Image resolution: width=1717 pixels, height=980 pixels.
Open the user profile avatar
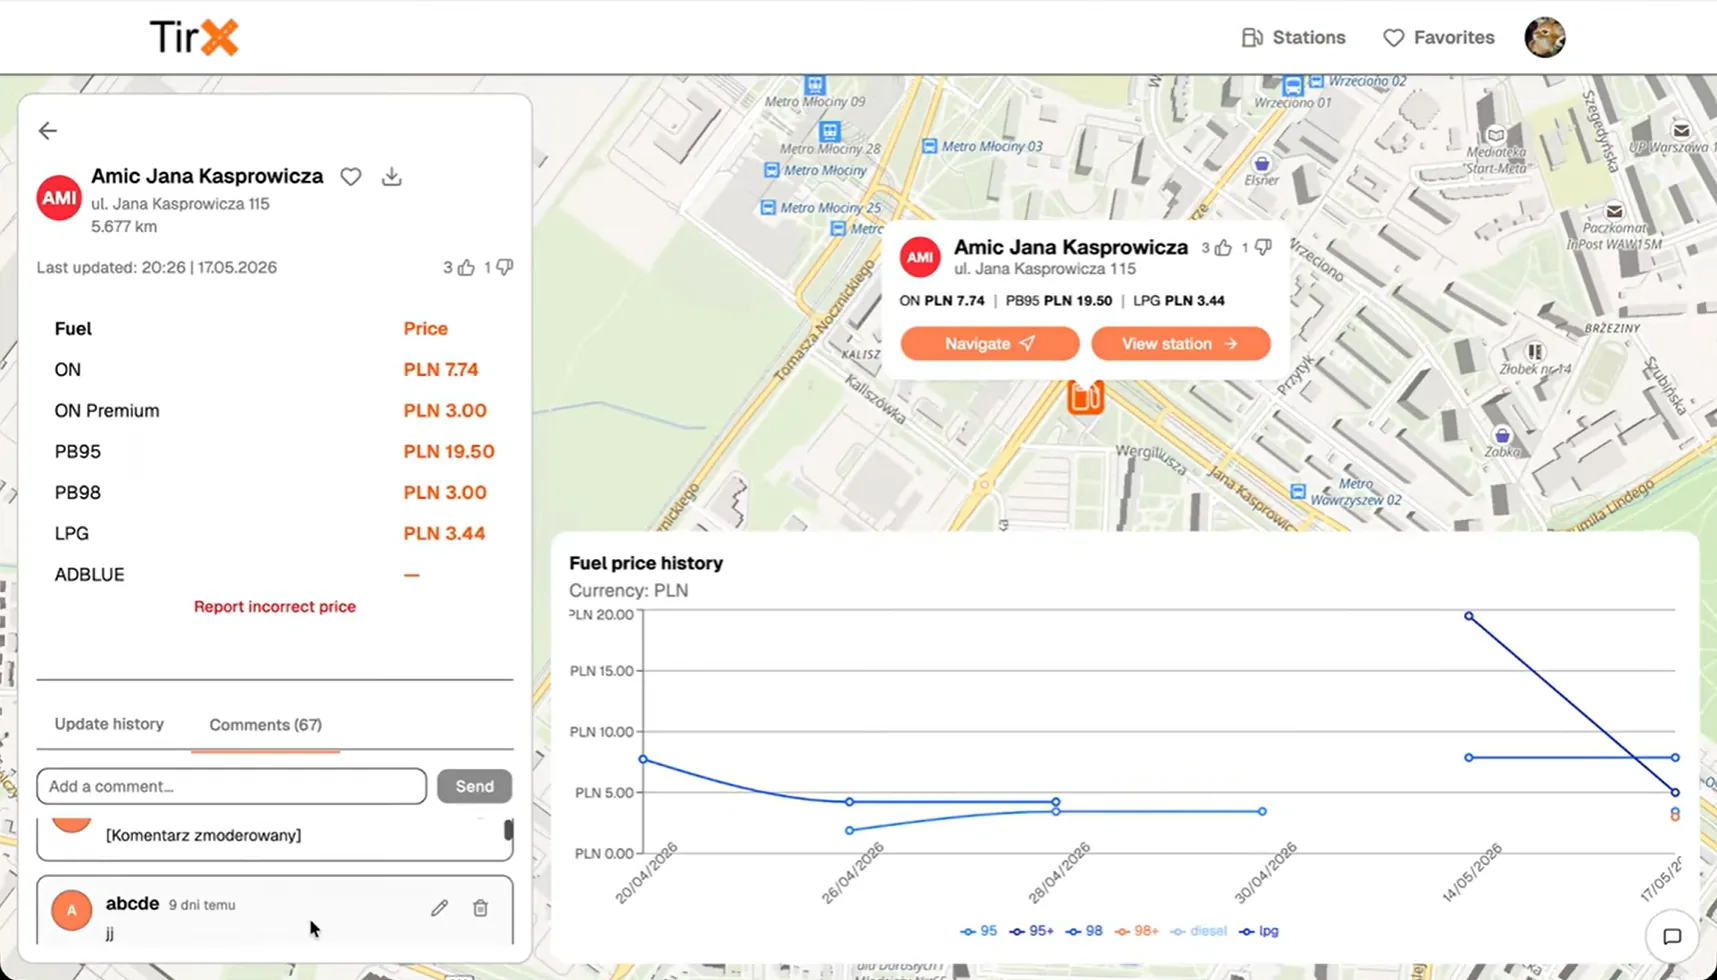pos(1545,37)
